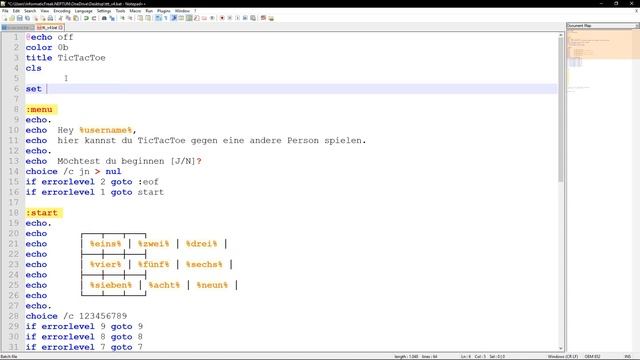Click the Replace toolbar icon
The image size is (640, 360).
pyautogui.click(x=112, y=18)
